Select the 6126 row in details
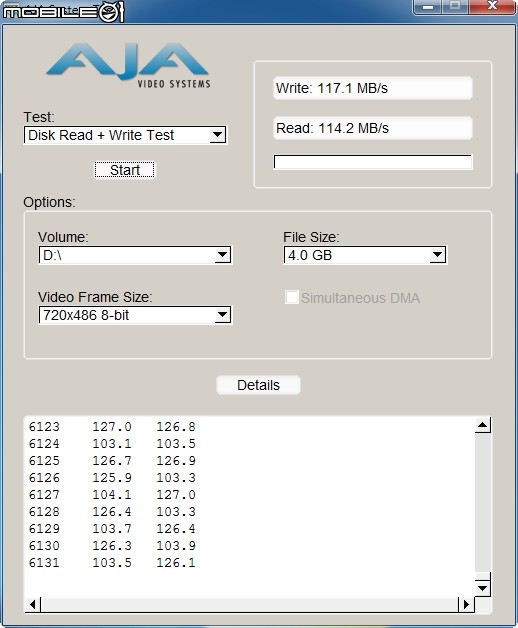518x628 pixels. (112, 478)
